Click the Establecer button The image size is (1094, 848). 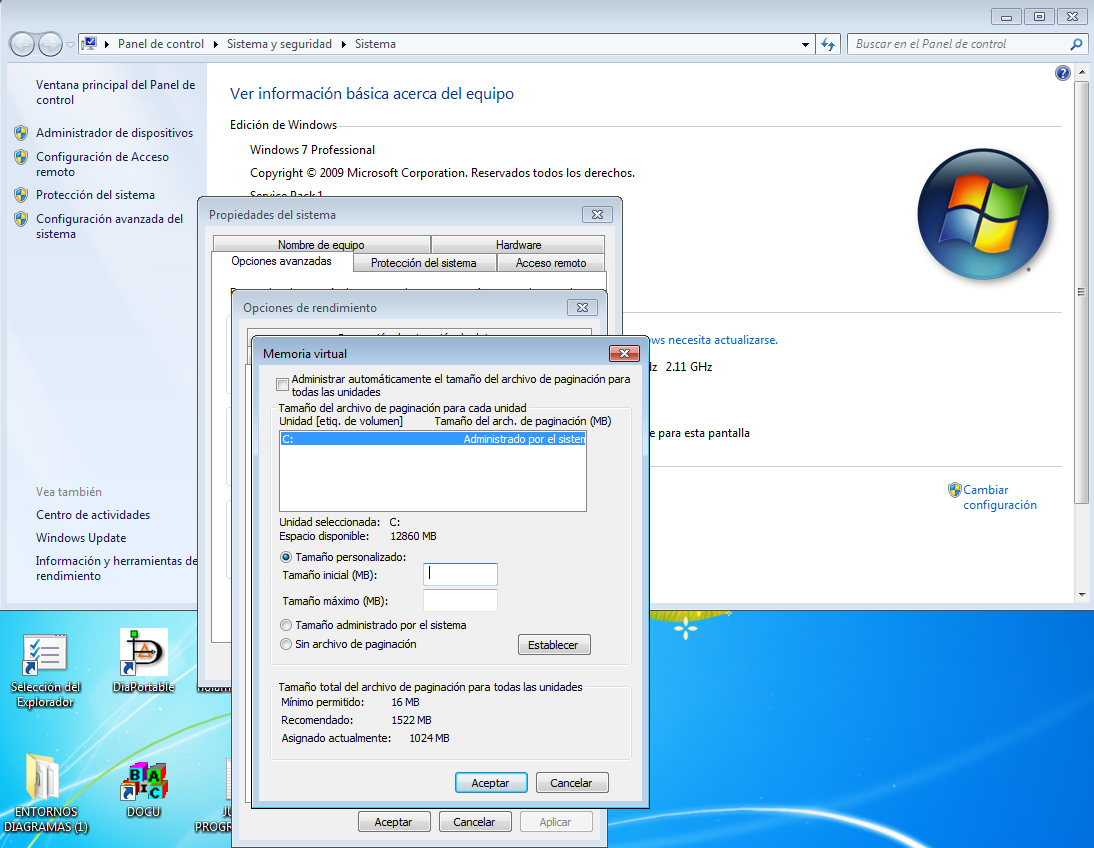[554, 645]
